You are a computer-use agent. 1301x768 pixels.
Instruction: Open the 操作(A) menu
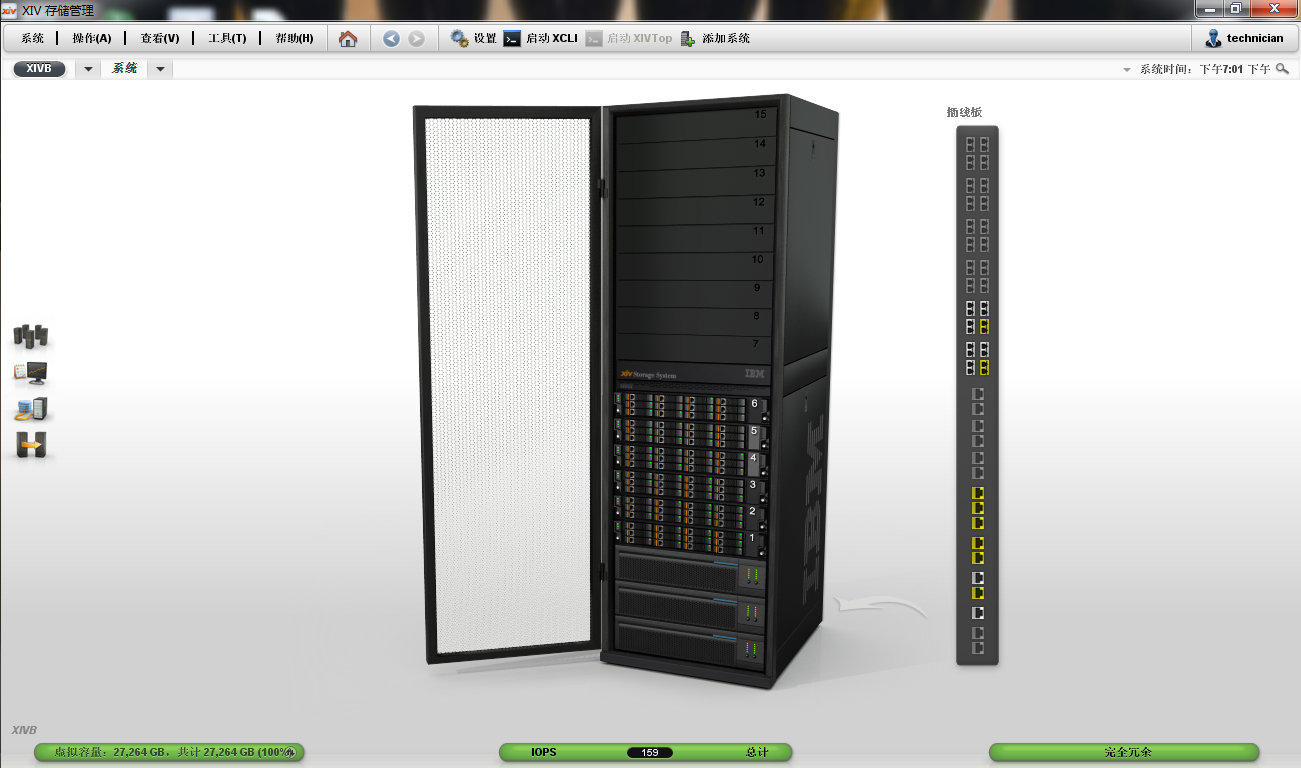click(92, 39)
